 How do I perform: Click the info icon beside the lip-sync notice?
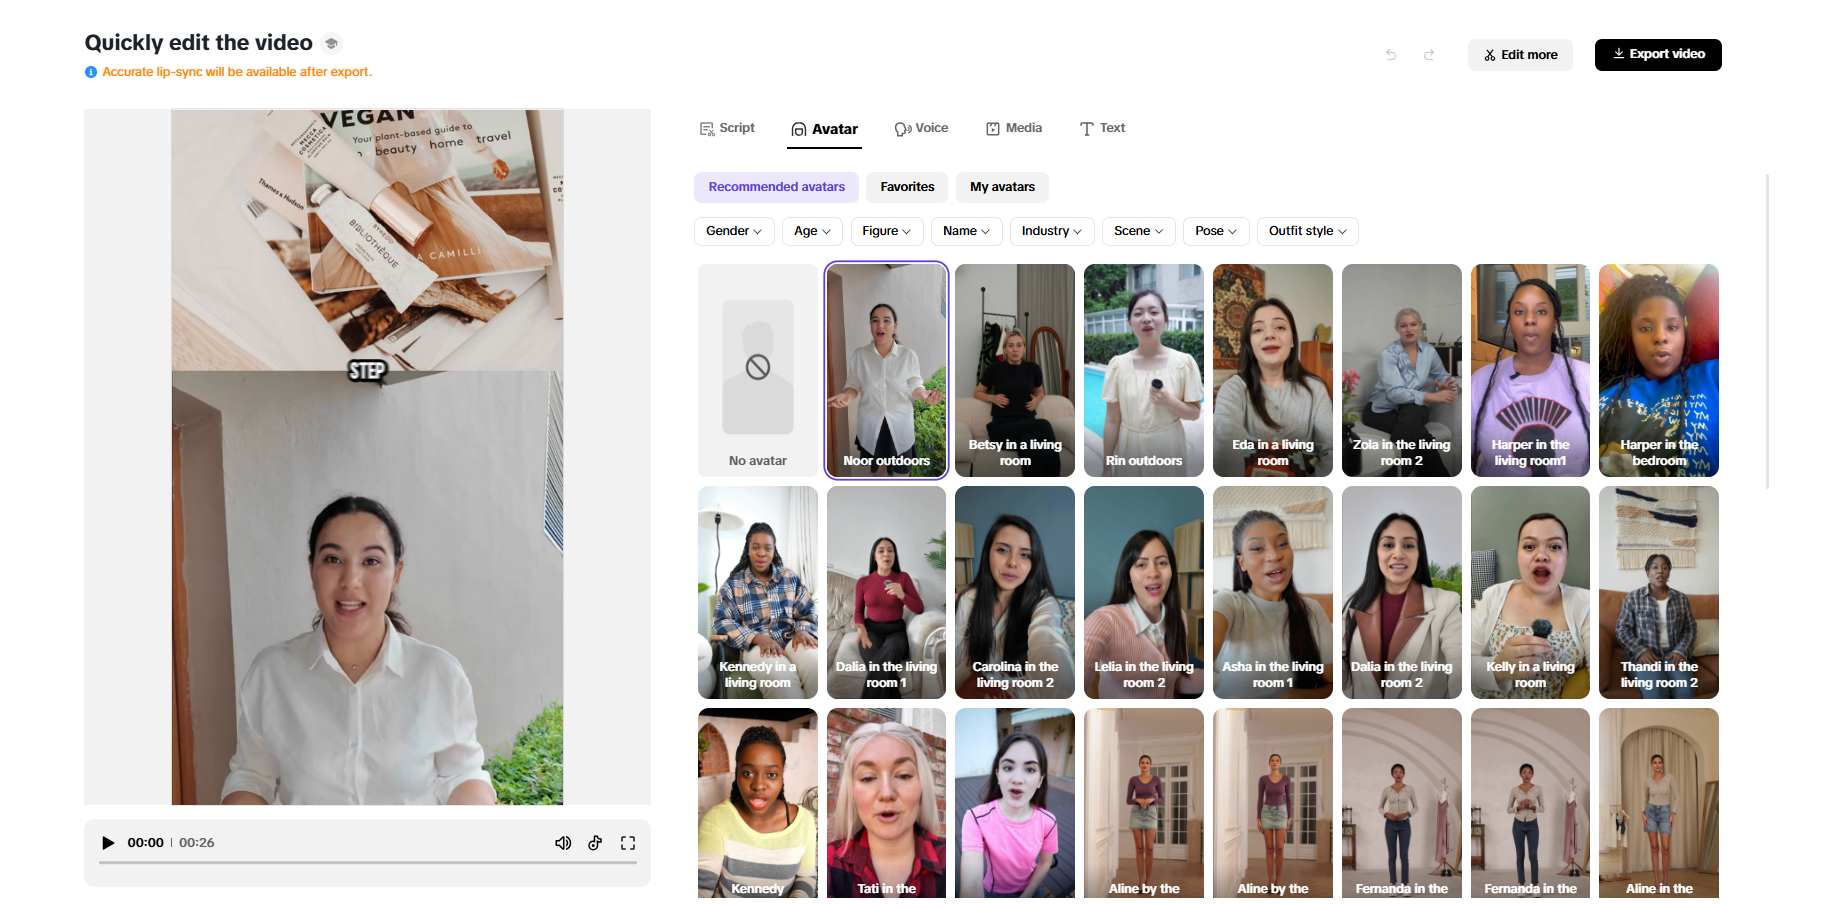pos(91,71)
